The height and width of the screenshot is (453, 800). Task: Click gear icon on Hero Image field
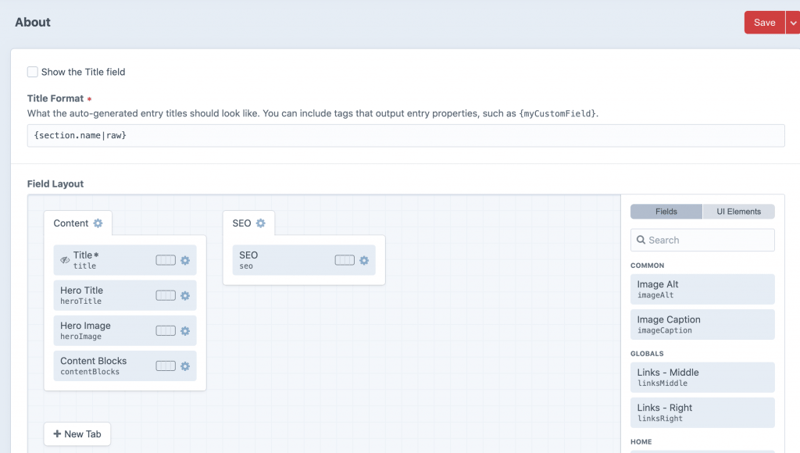[185, 331]
